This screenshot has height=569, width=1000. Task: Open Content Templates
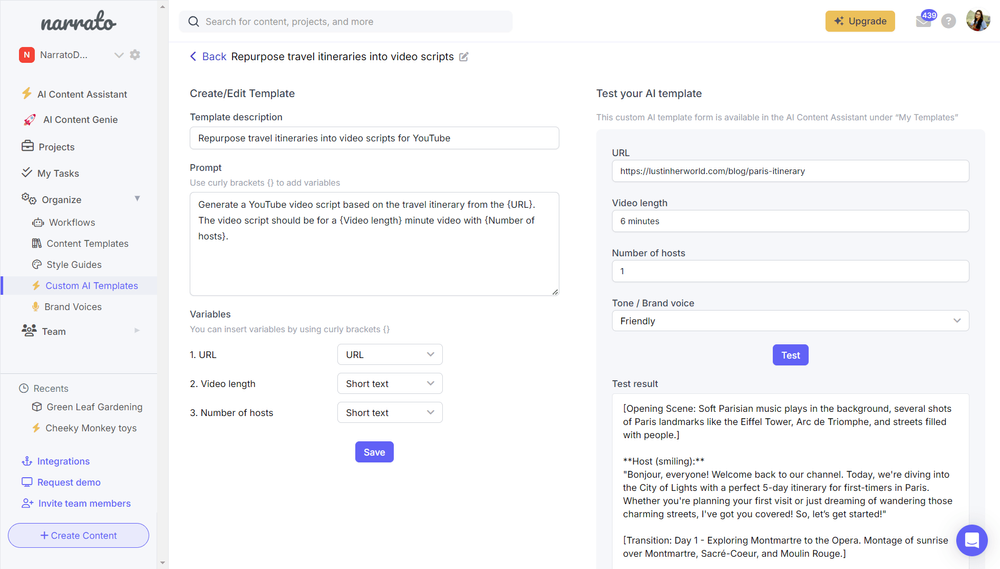pos(87,244)
